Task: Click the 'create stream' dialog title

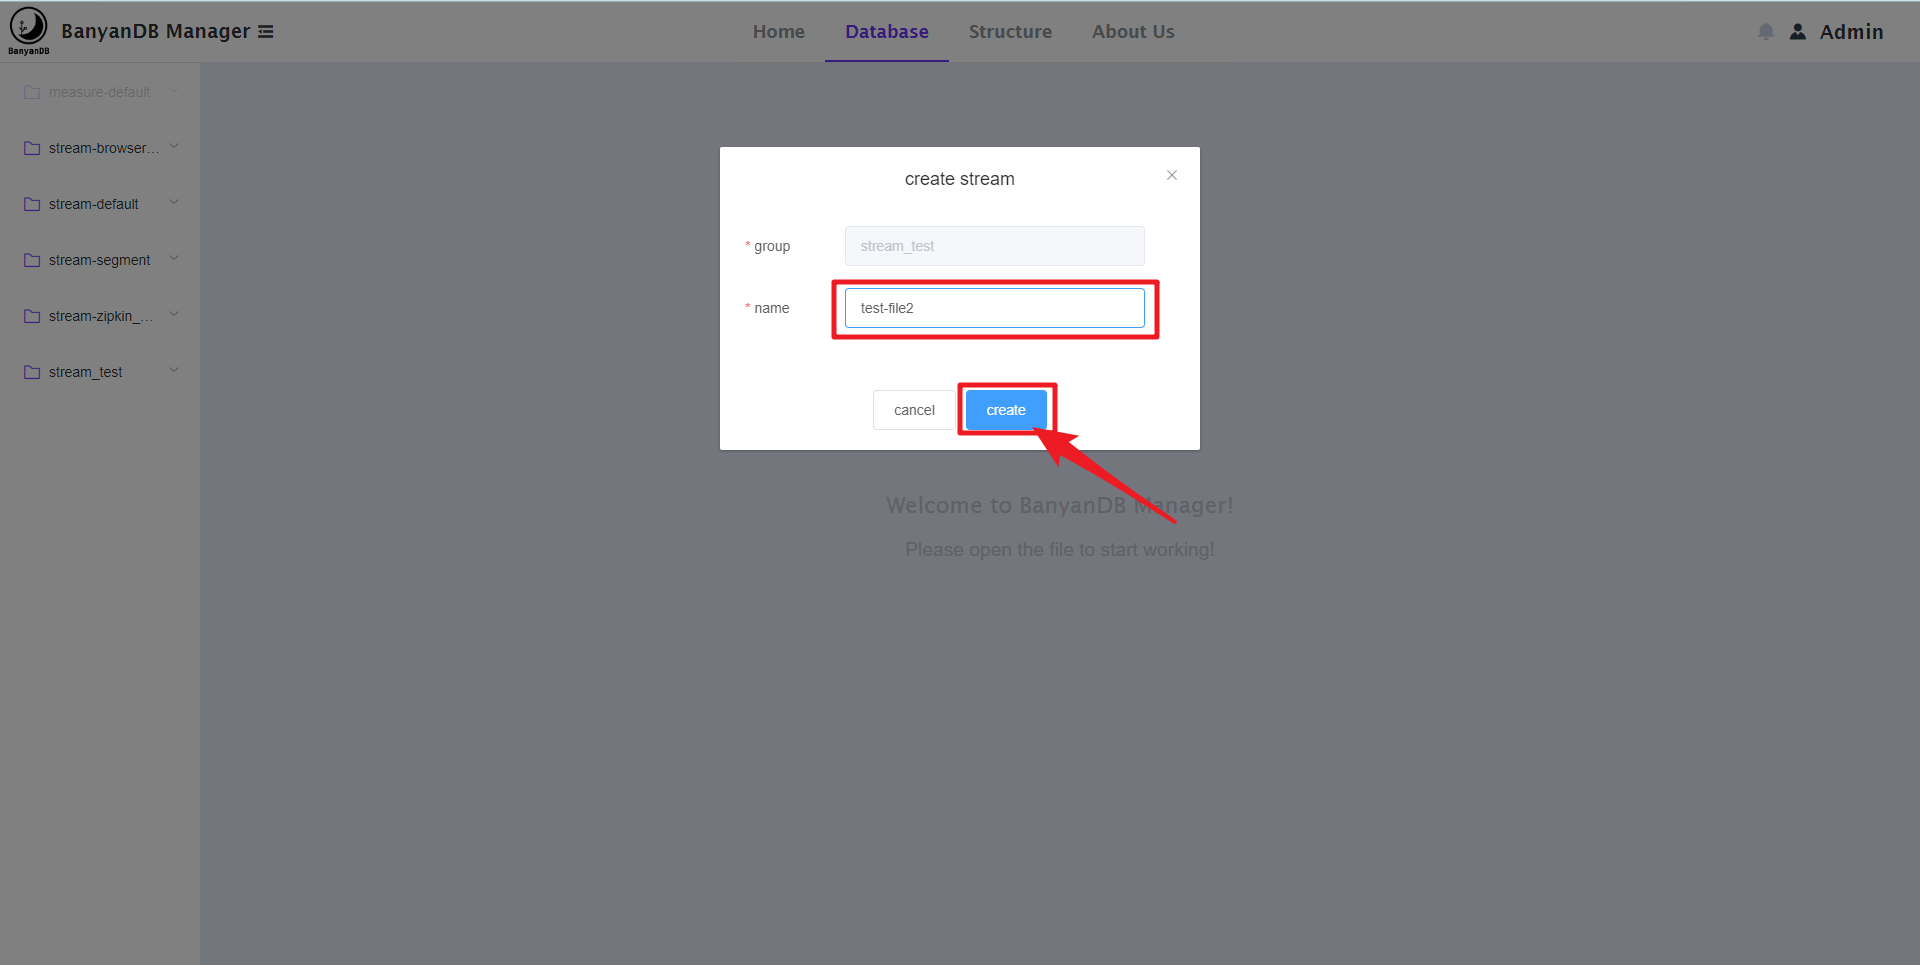Action: tap(960, 179)
